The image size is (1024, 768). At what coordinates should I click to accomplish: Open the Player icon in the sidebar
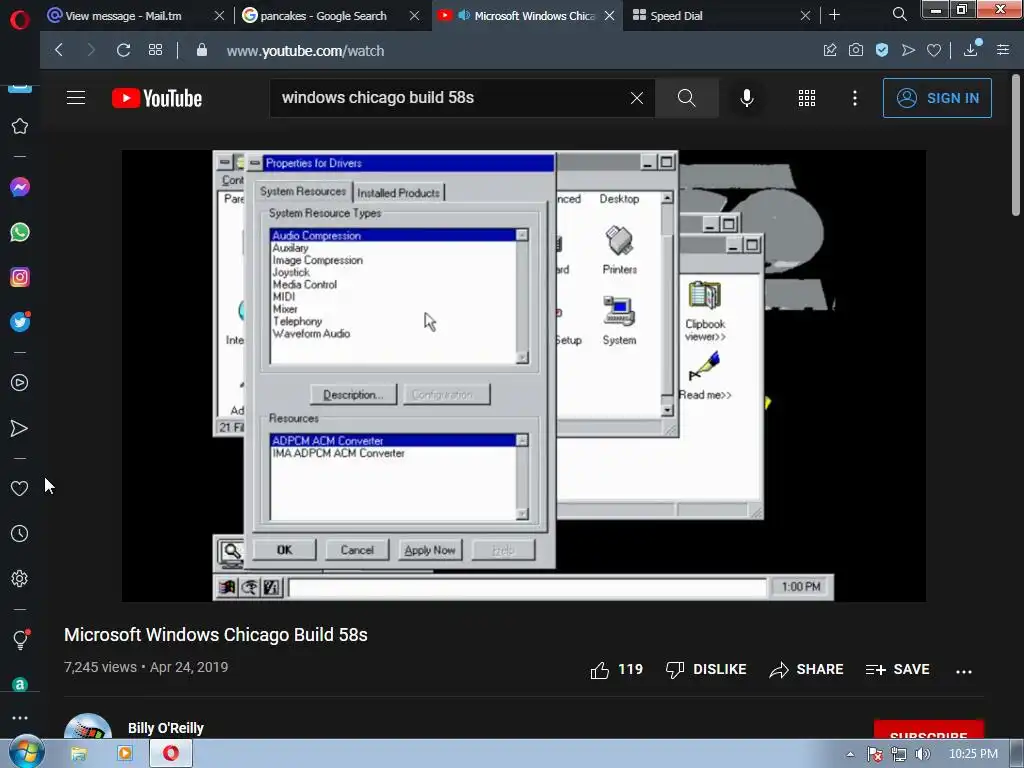[20, 383]
